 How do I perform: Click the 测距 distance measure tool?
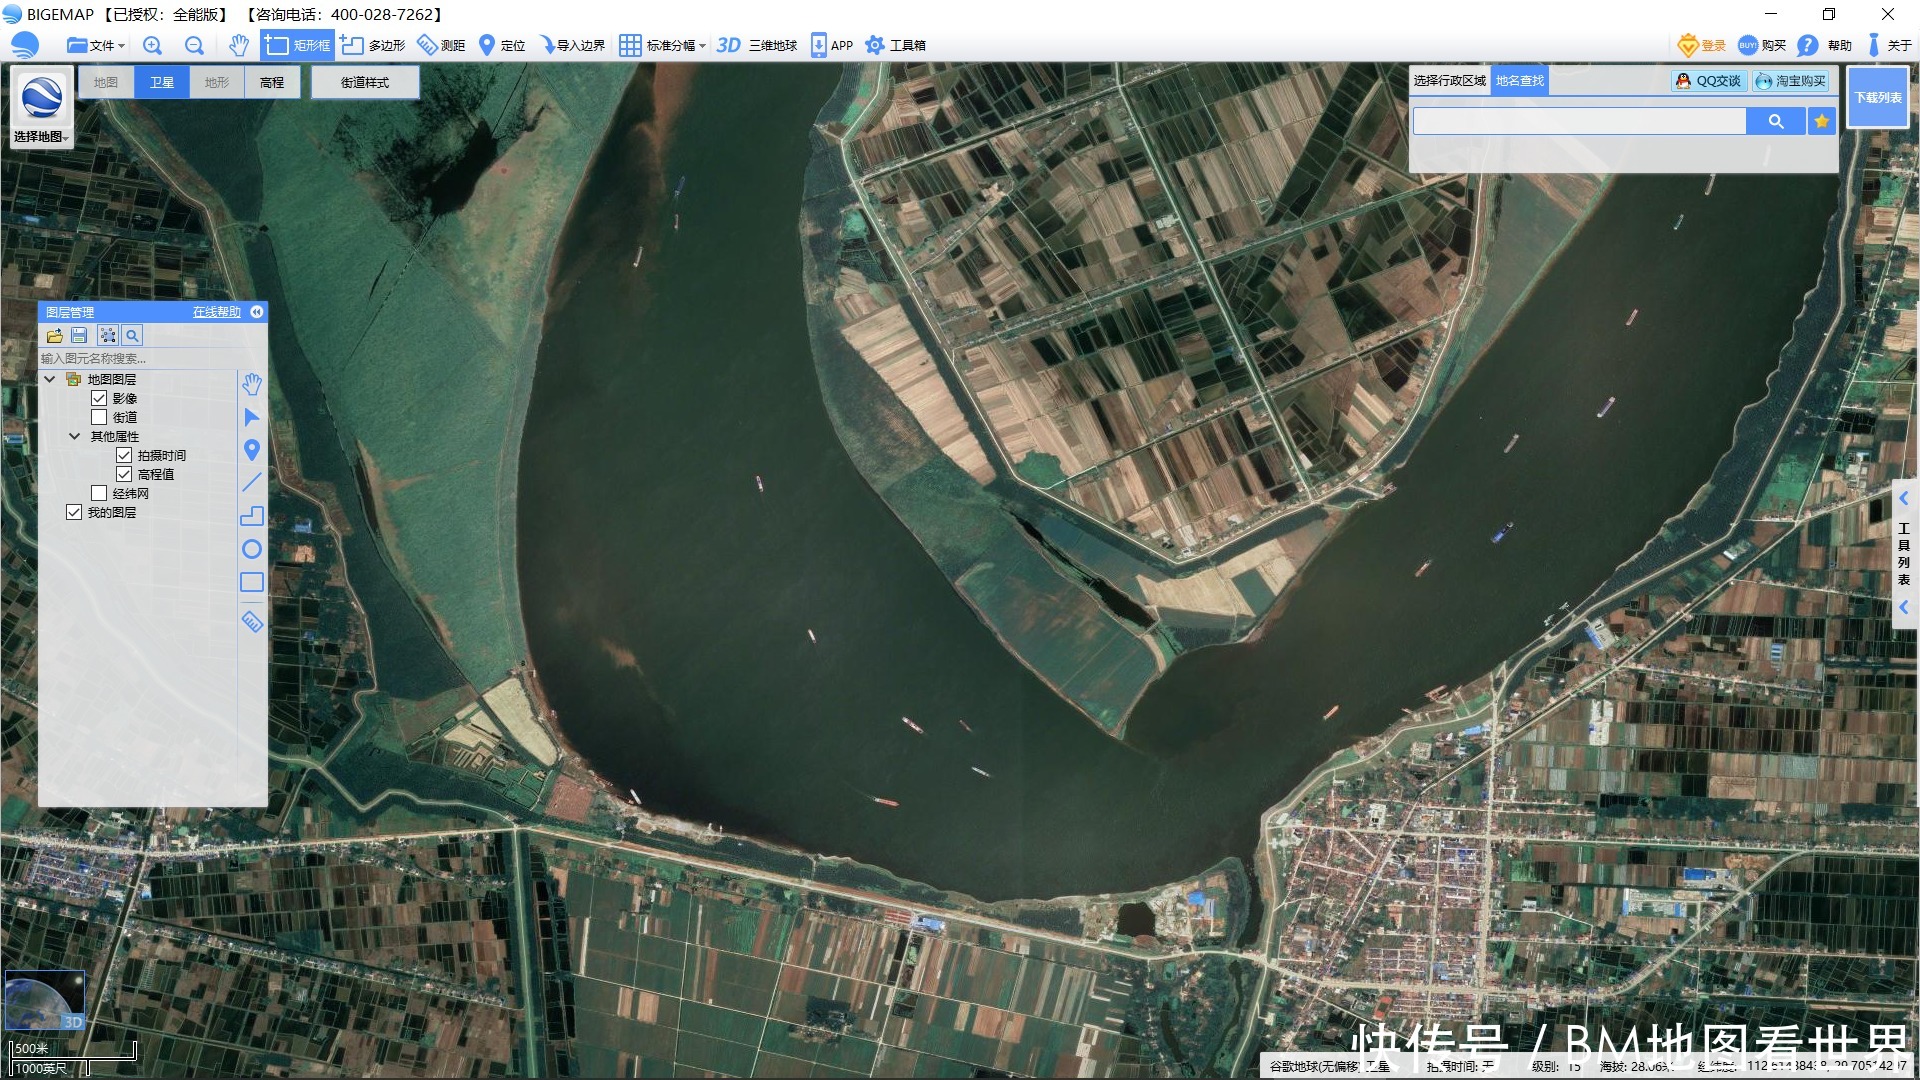click(441, 45)
